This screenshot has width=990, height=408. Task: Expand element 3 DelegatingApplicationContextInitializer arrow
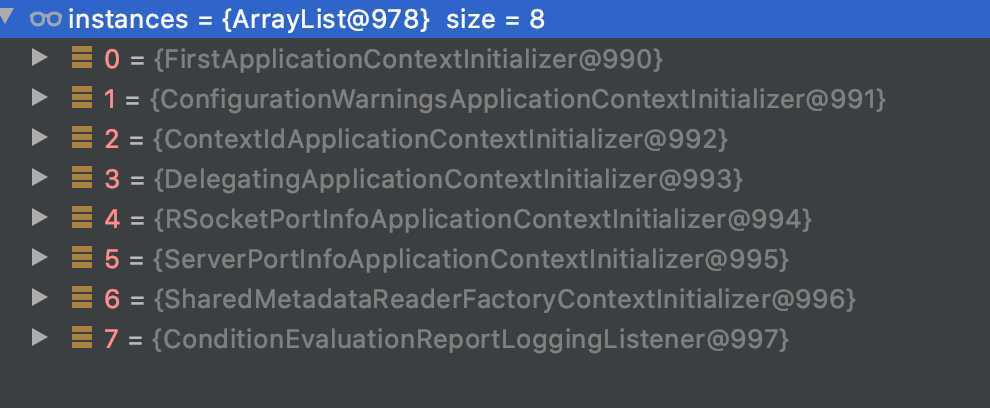40,177
